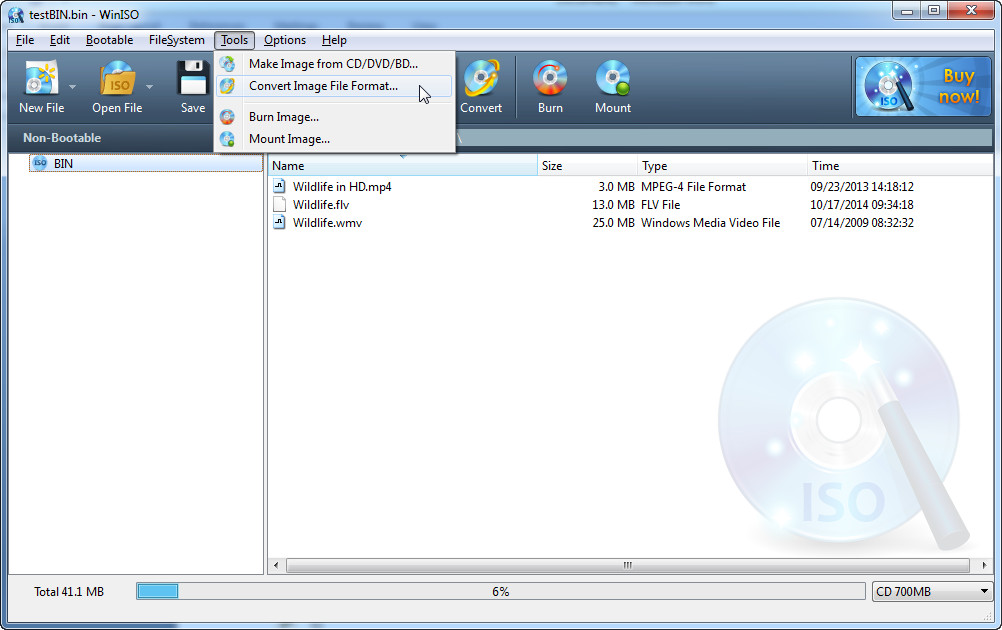Image resolution: width=1002 pixels, height=630 pixels.
Task: Click the 10/17/2014 09:34:18 time cell
Action: [x=862, y=204]
